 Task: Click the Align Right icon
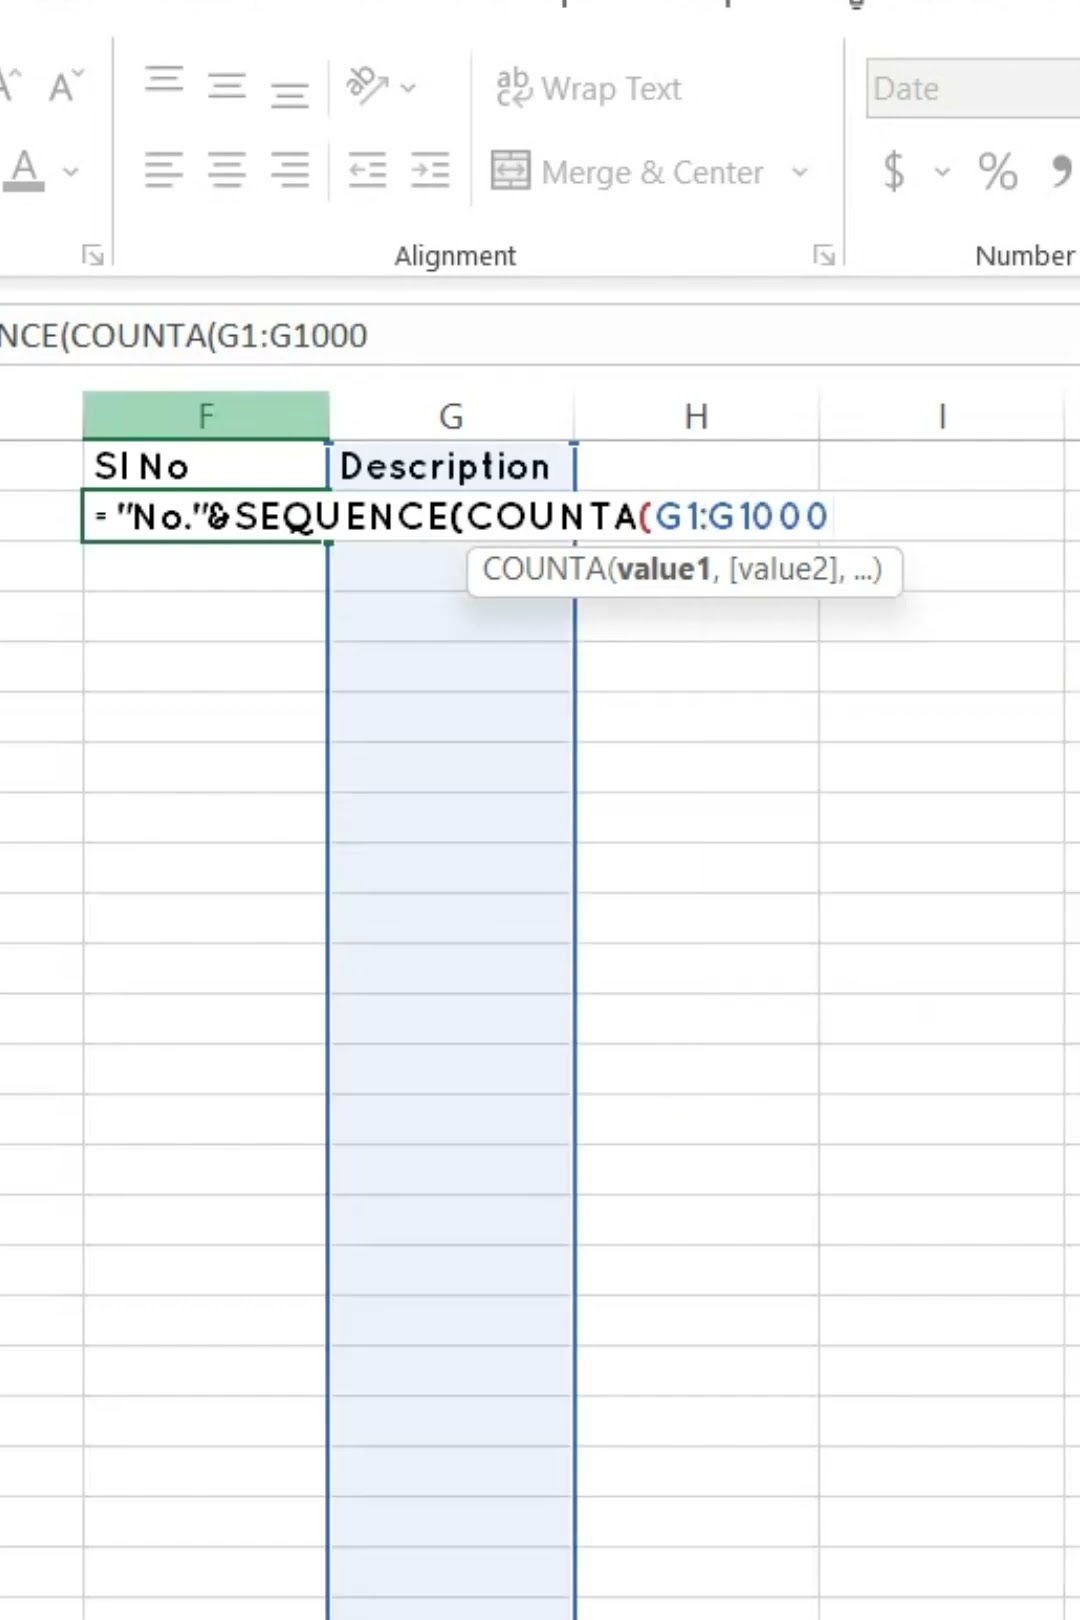289,171
